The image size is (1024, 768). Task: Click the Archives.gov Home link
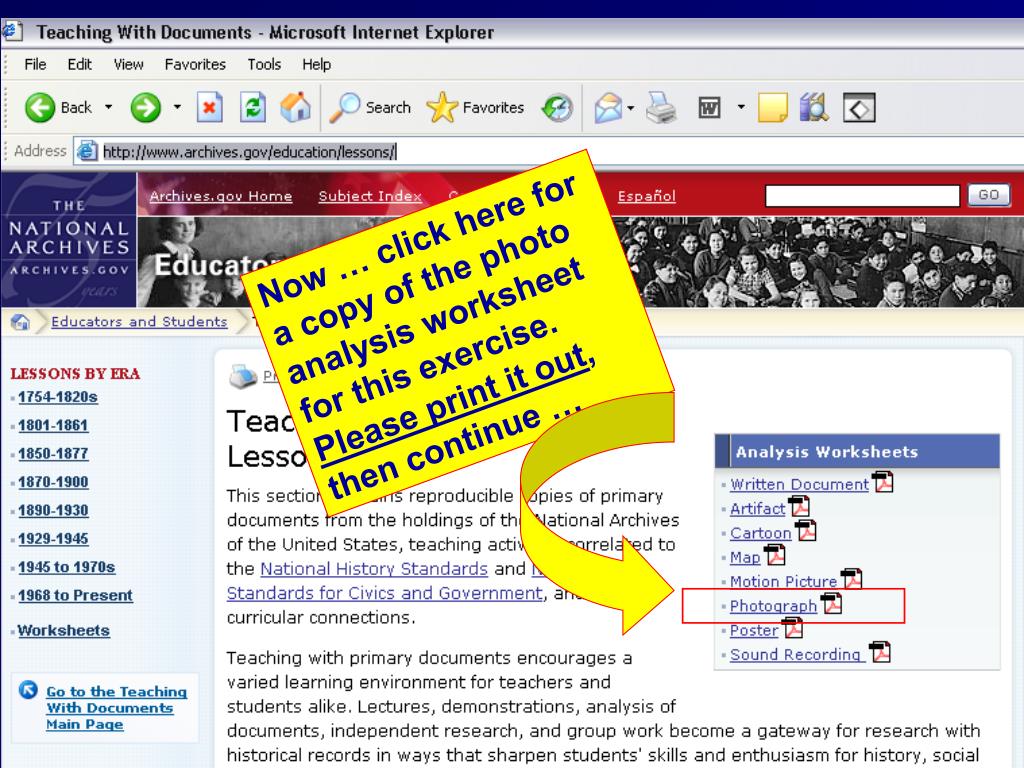click(x=221, y=196)
